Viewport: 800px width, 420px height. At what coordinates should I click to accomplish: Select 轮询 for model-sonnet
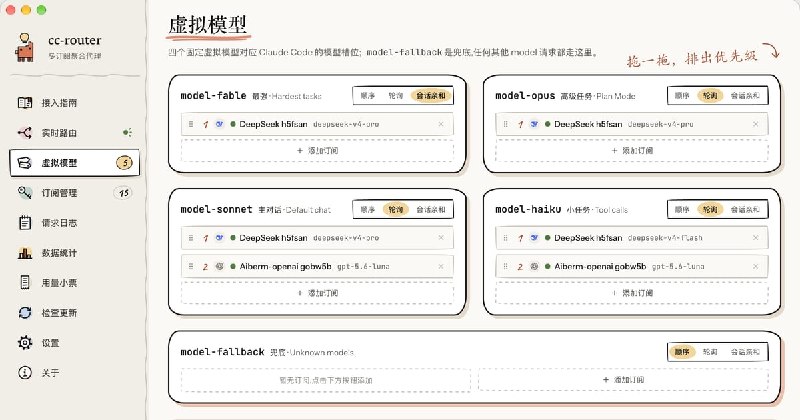[x=395, y=210]
